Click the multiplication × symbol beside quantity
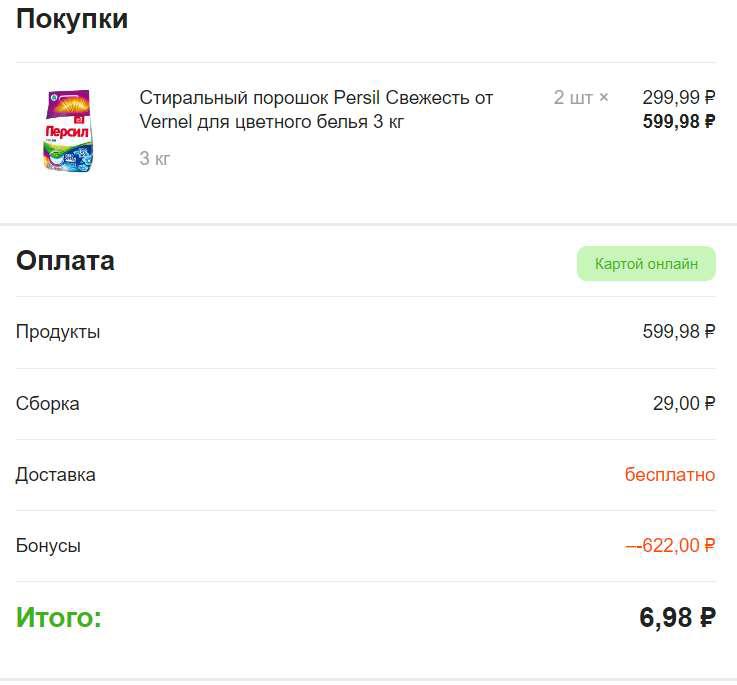Image resolution: width=737 pixels, height=685 pixels. [604, 98]
